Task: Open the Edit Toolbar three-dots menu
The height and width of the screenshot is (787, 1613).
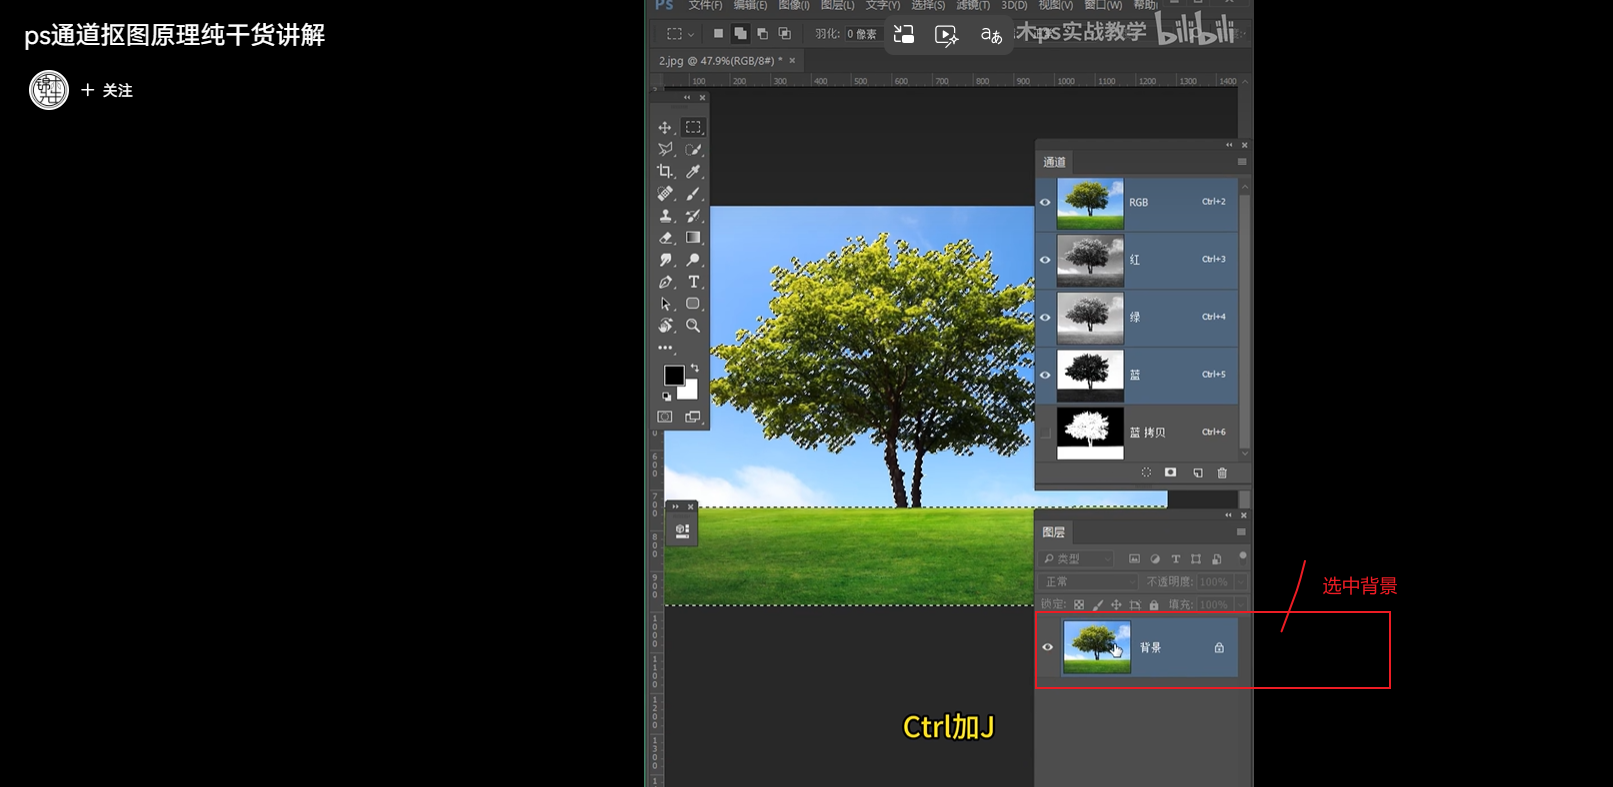Action: coord(665,348)
